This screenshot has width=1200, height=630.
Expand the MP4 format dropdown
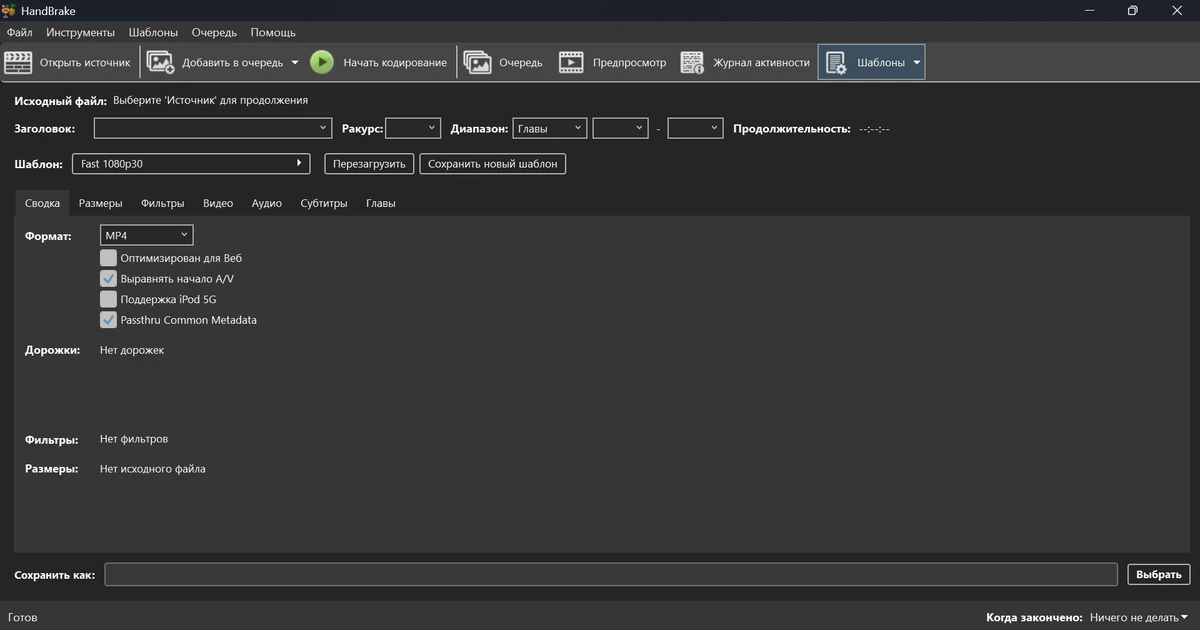pyautogui.click(x=146, y=235)
